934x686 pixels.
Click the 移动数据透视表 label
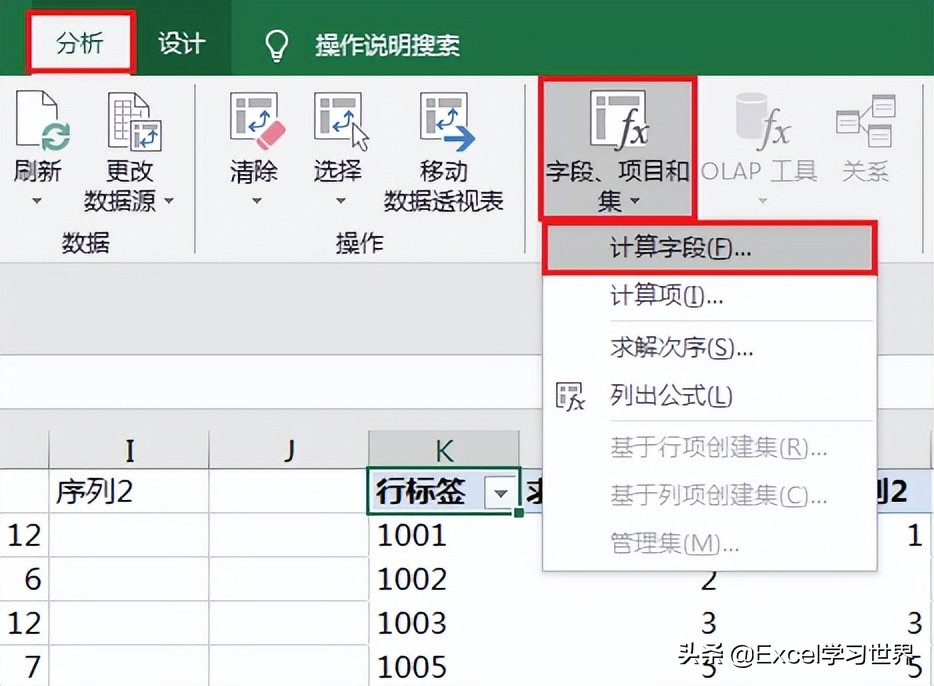pyautogui.click(x=444, y=186)
